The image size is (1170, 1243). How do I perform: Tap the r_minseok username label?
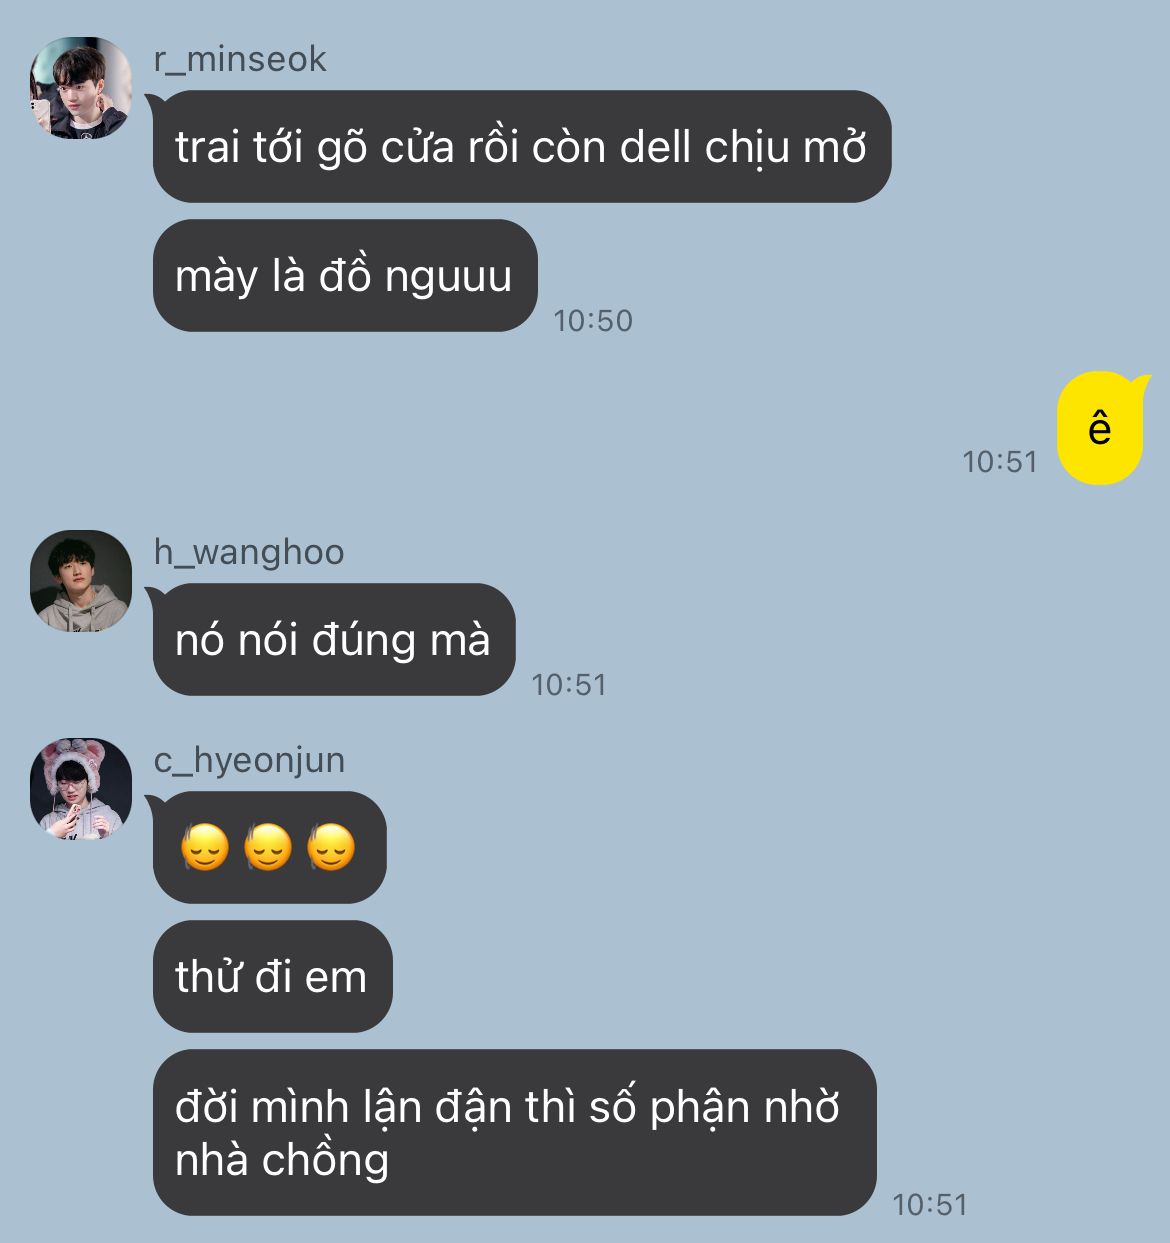coord(240,59)
